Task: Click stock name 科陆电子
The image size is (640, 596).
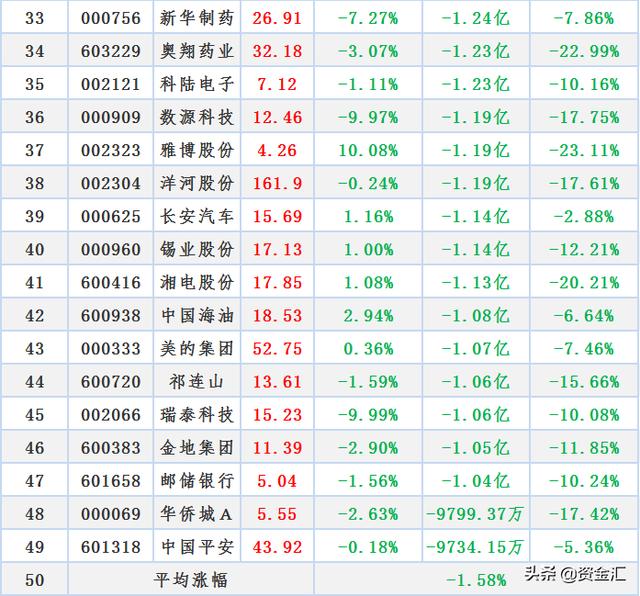Action: pyautogui.click(x=197, y=85)
